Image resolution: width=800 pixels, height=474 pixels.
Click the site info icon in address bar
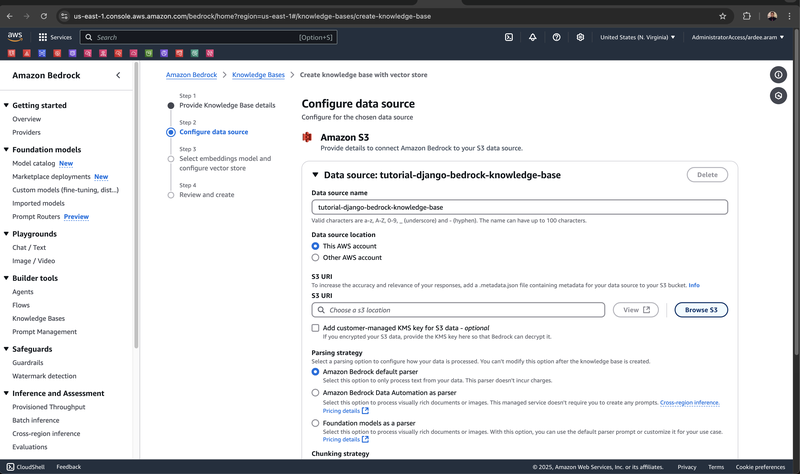(x=64, y=16)
